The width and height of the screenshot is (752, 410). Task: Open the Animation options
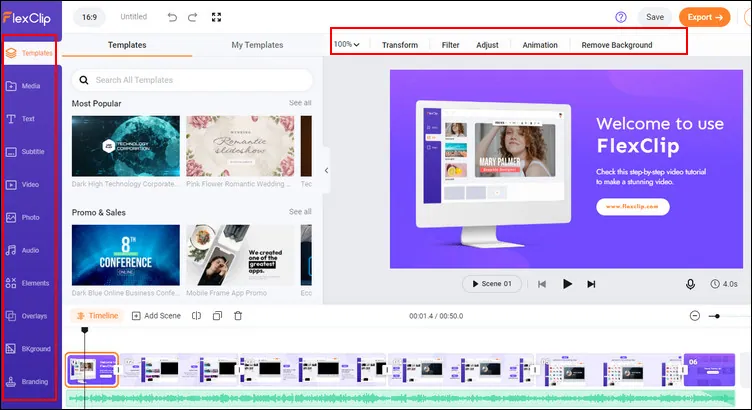(x=540, y=45)
